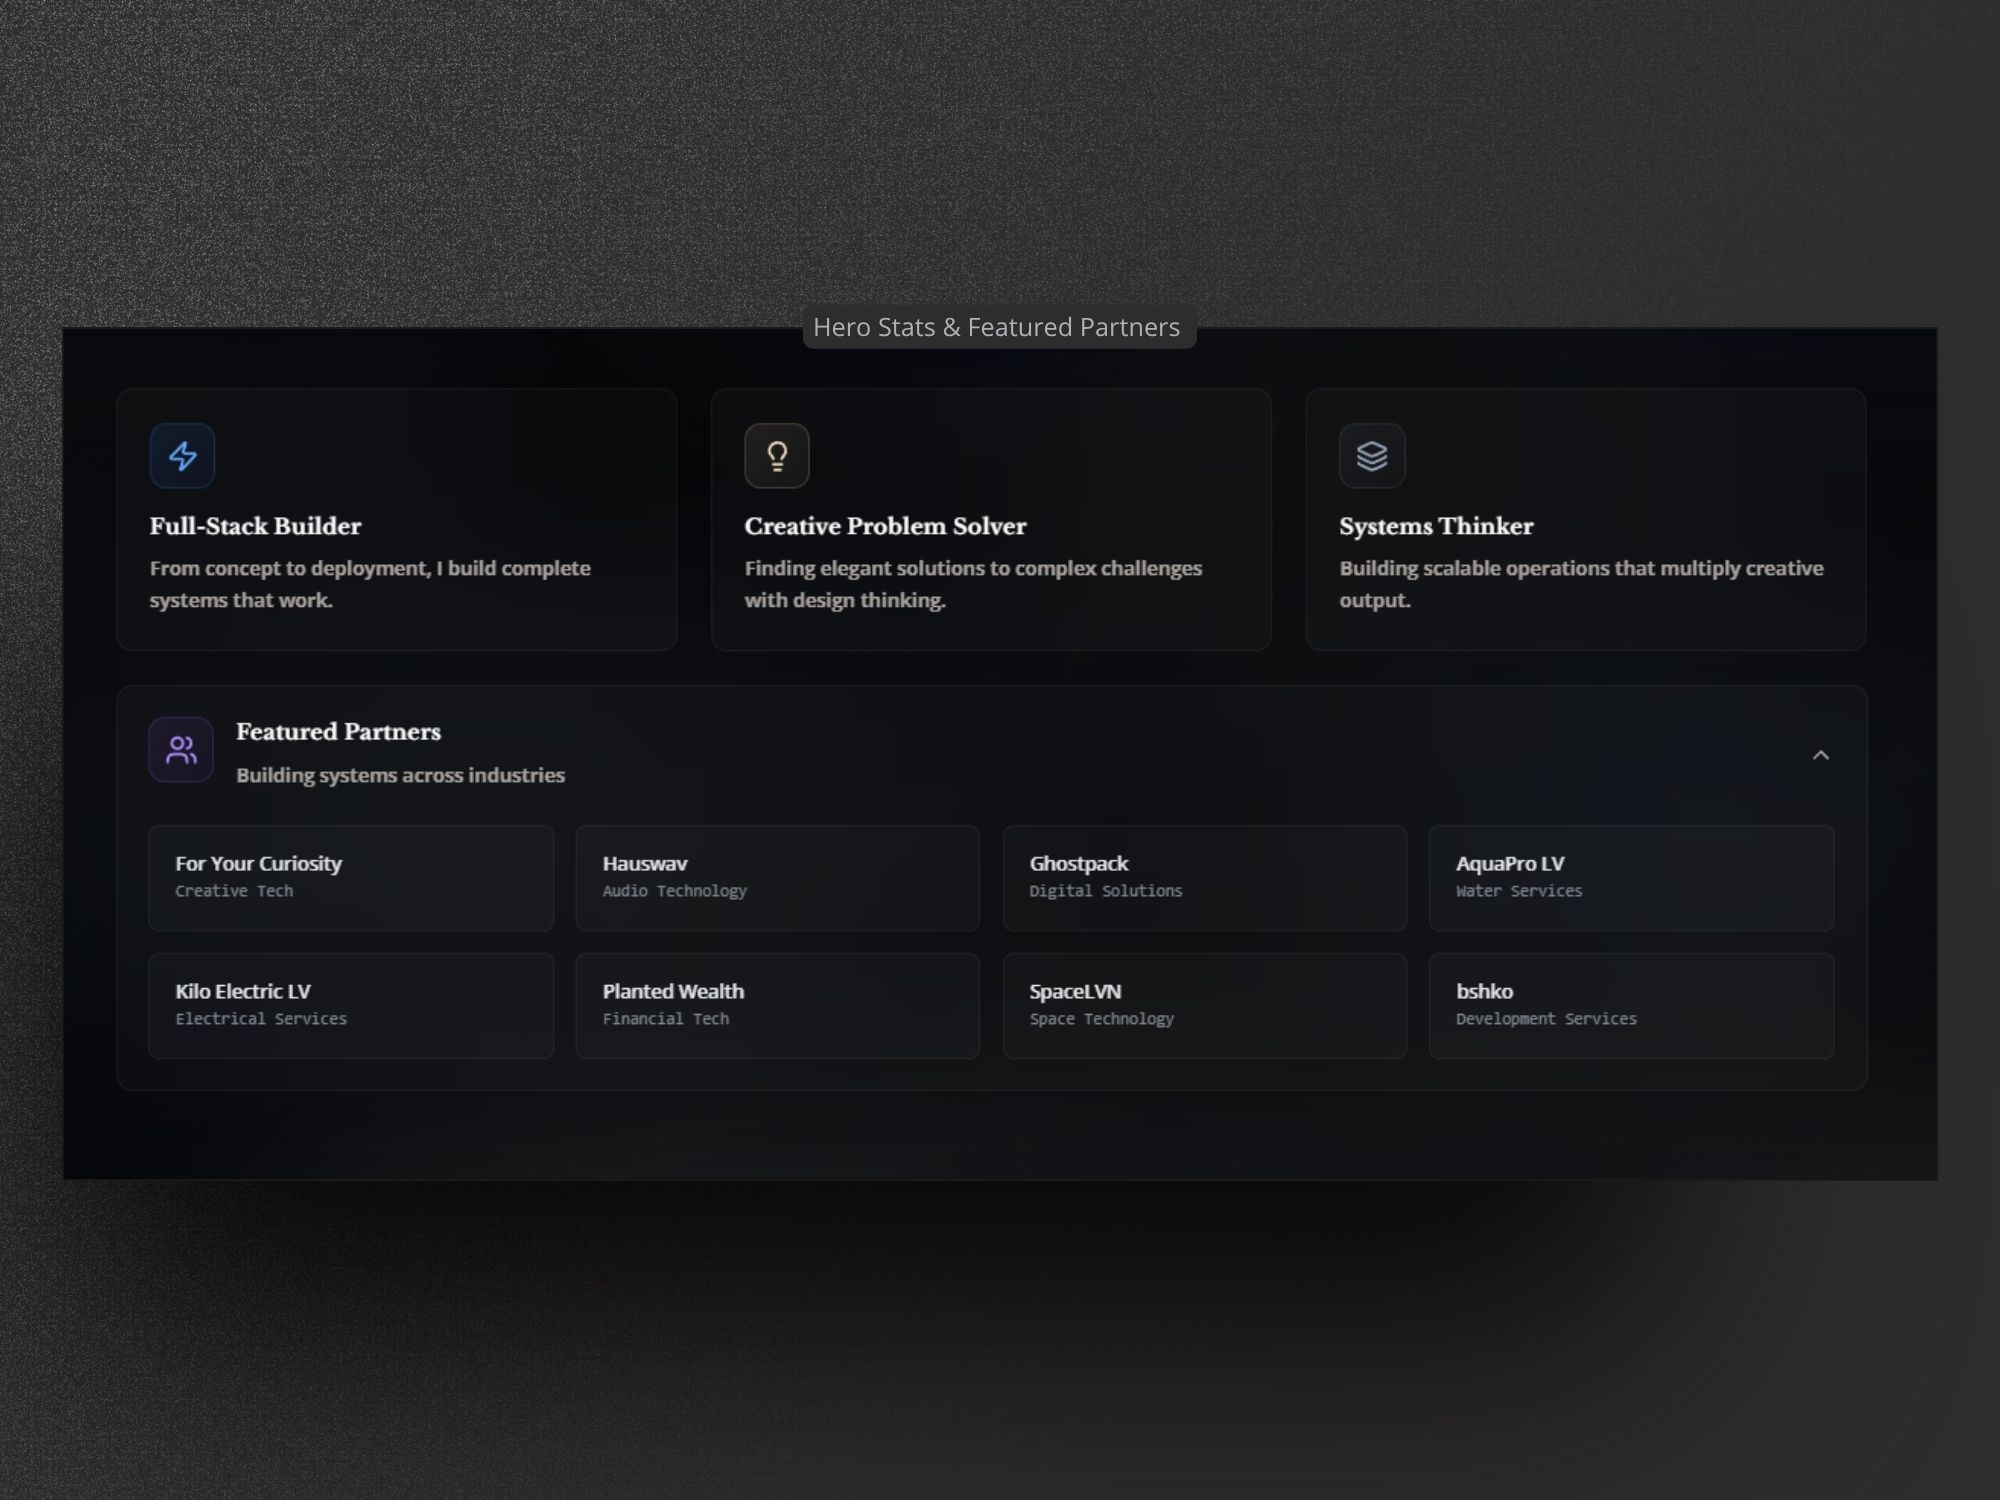Click the bshko Development Services card
2000x1500 pixels.
pyautogui.click(x=1630, y=1005)
